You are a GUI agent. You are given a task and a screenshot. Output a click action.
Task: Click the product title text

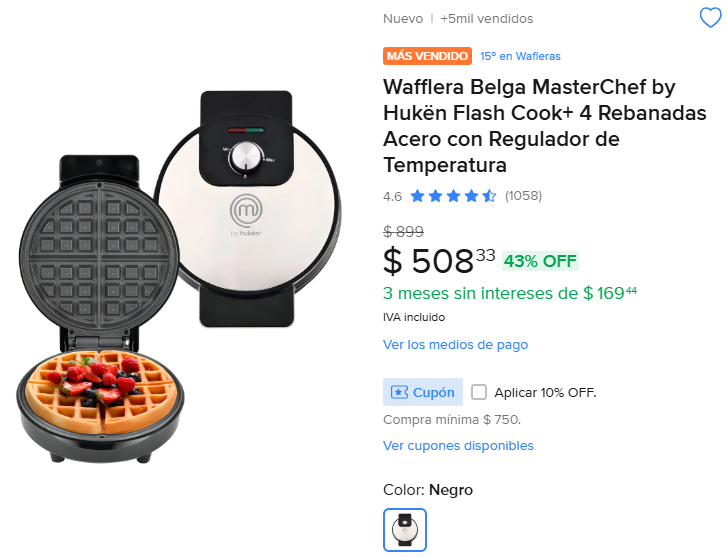(545, 125)
